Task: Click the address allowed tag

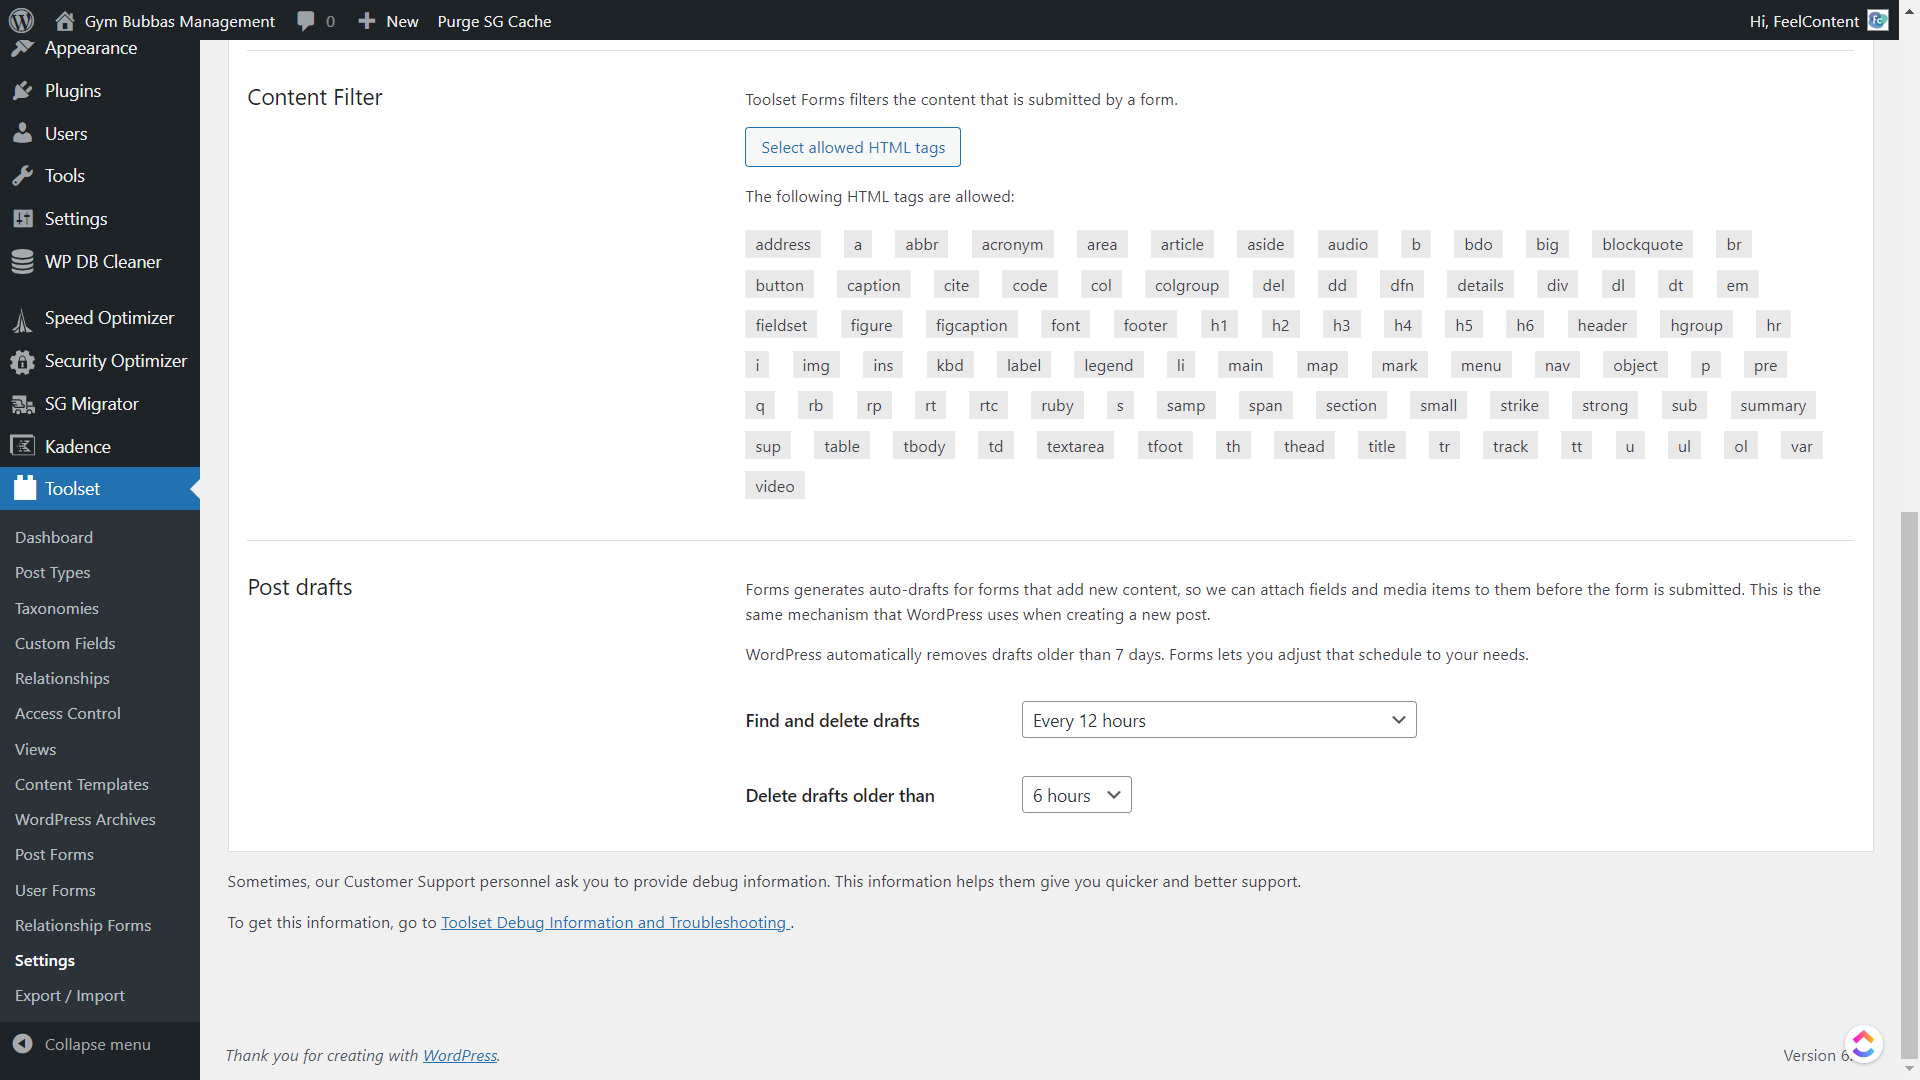Action: (783, 244)
